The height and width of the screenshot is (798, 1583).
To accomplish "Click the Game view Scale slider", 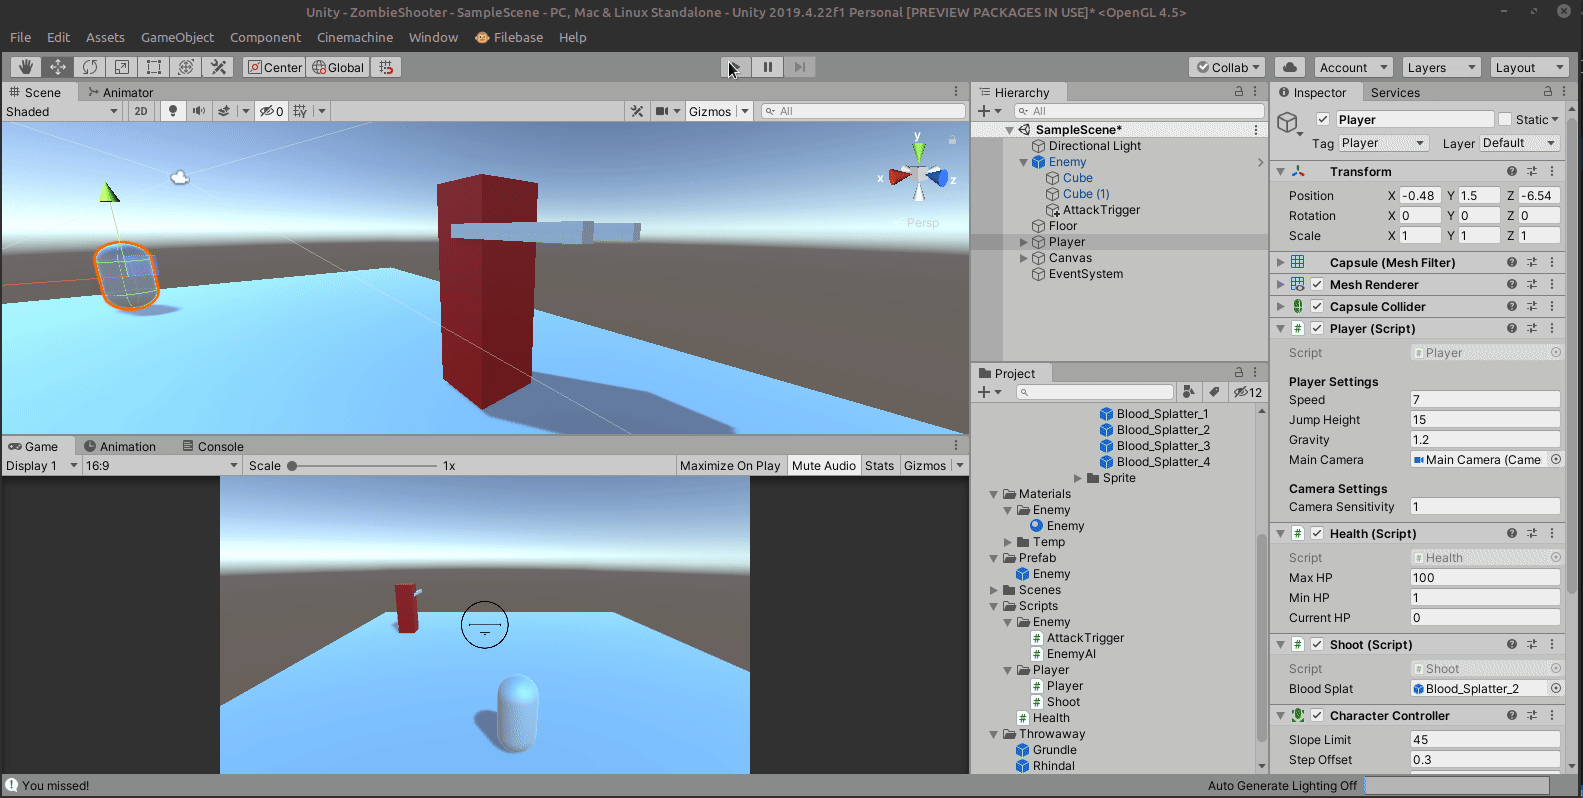I will tap(362, 465).
